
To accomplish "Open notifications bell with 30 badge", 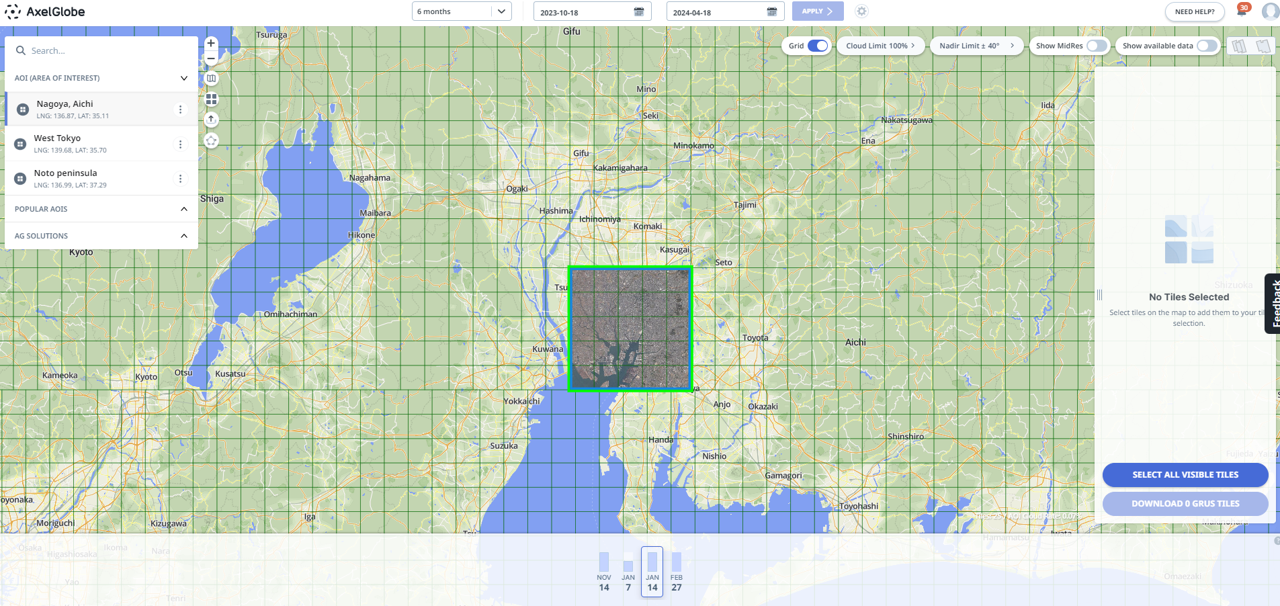I will pyautogui.click(x=1242, y=10).
